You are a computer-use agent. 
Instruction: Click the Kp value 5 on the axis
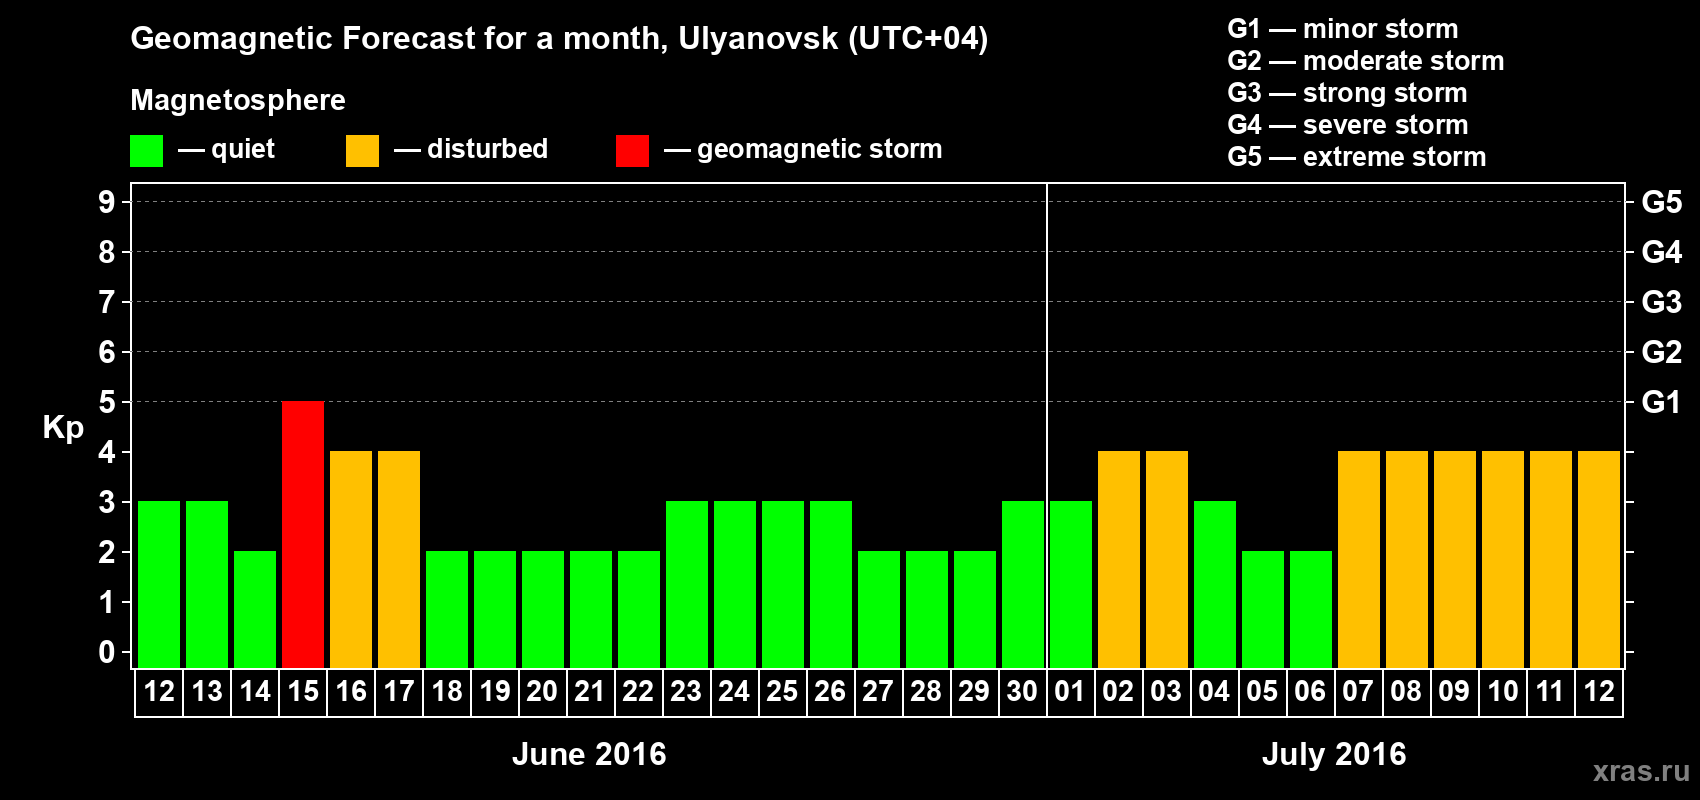107,402
